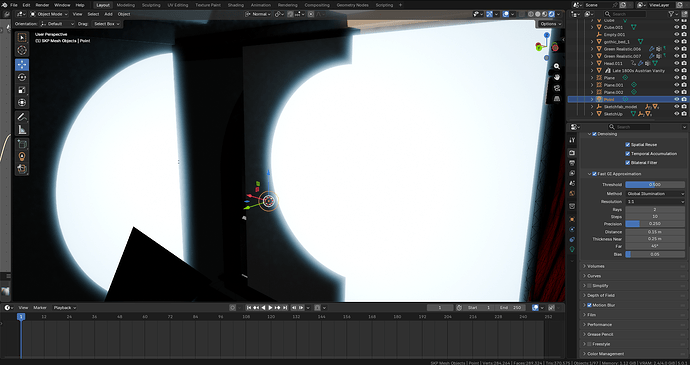The width and height of the screenshot is (690, 365).
Task: Hide gothic_bed_1 via its eye icon
Action: pyautogui.click(x=677, y=41)
